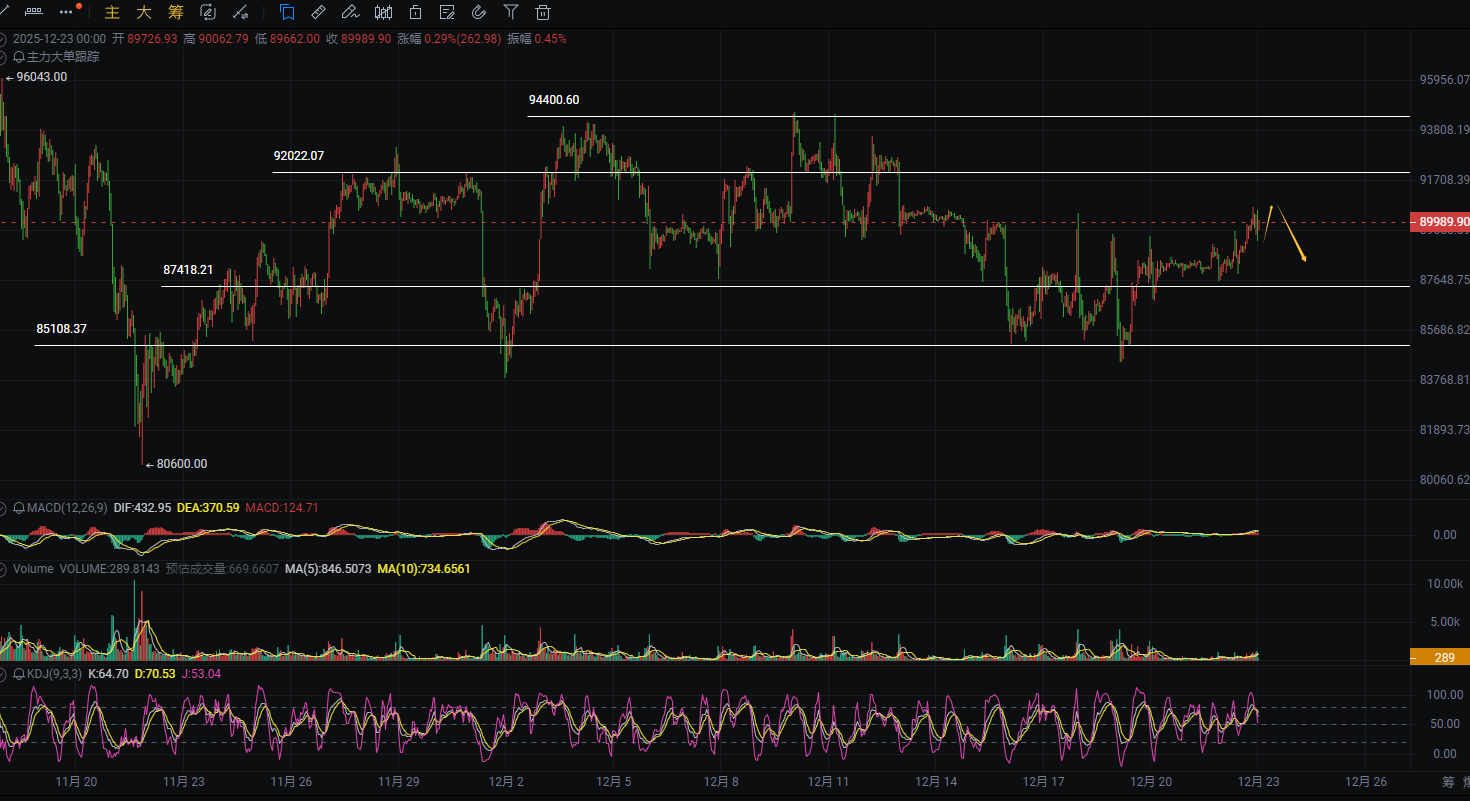Screen dimensions: 1470x801
Task: Click the magnet snap icon
Action: pos(478,12)
